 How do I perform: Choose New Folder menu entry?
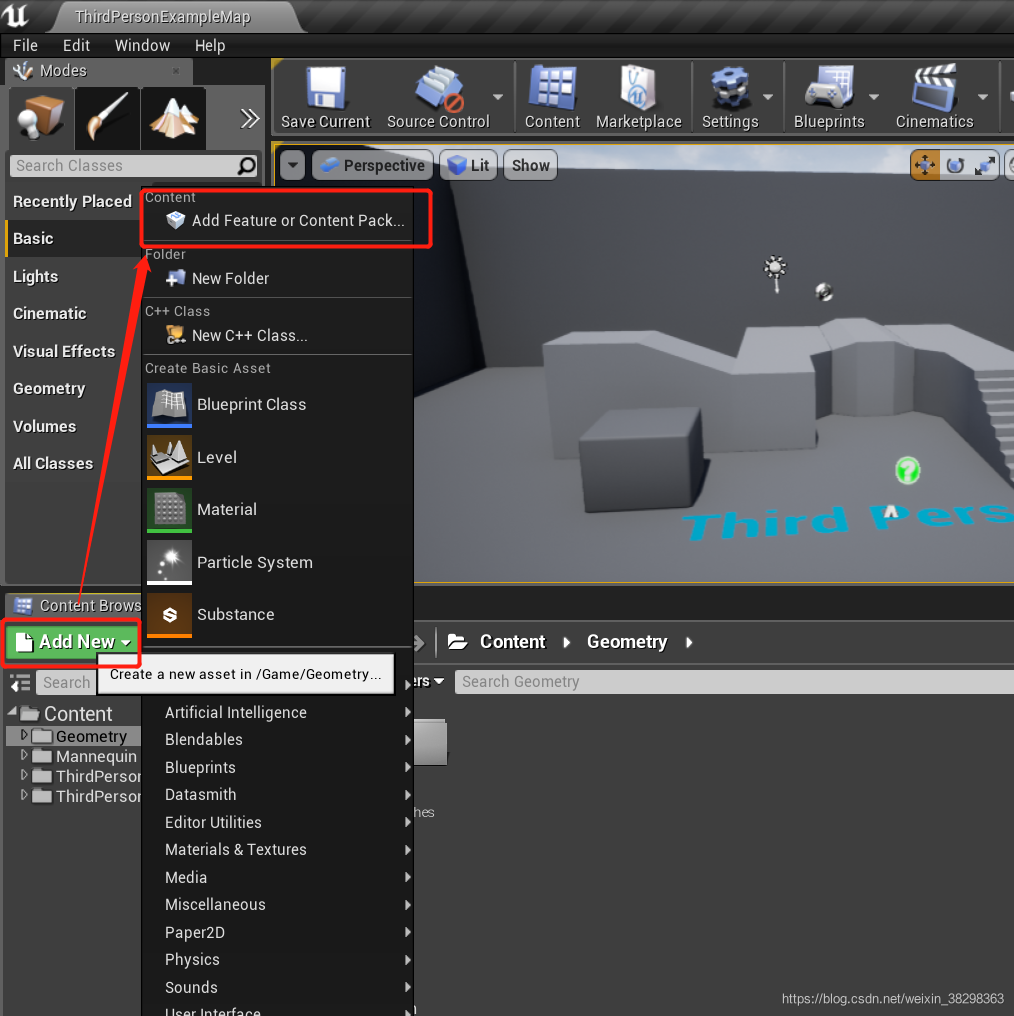tap(279, 279)
